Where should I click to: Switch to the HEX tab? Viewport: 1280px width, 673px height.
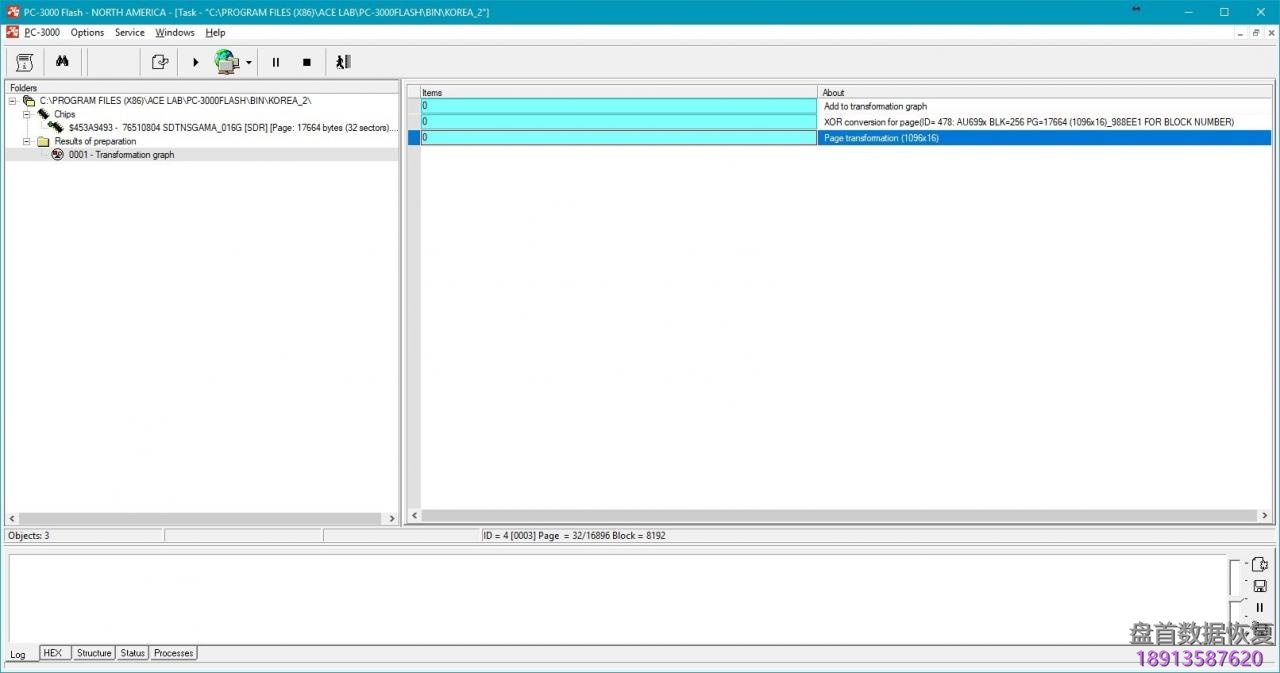pyautogui.click(x=53, y=653)
